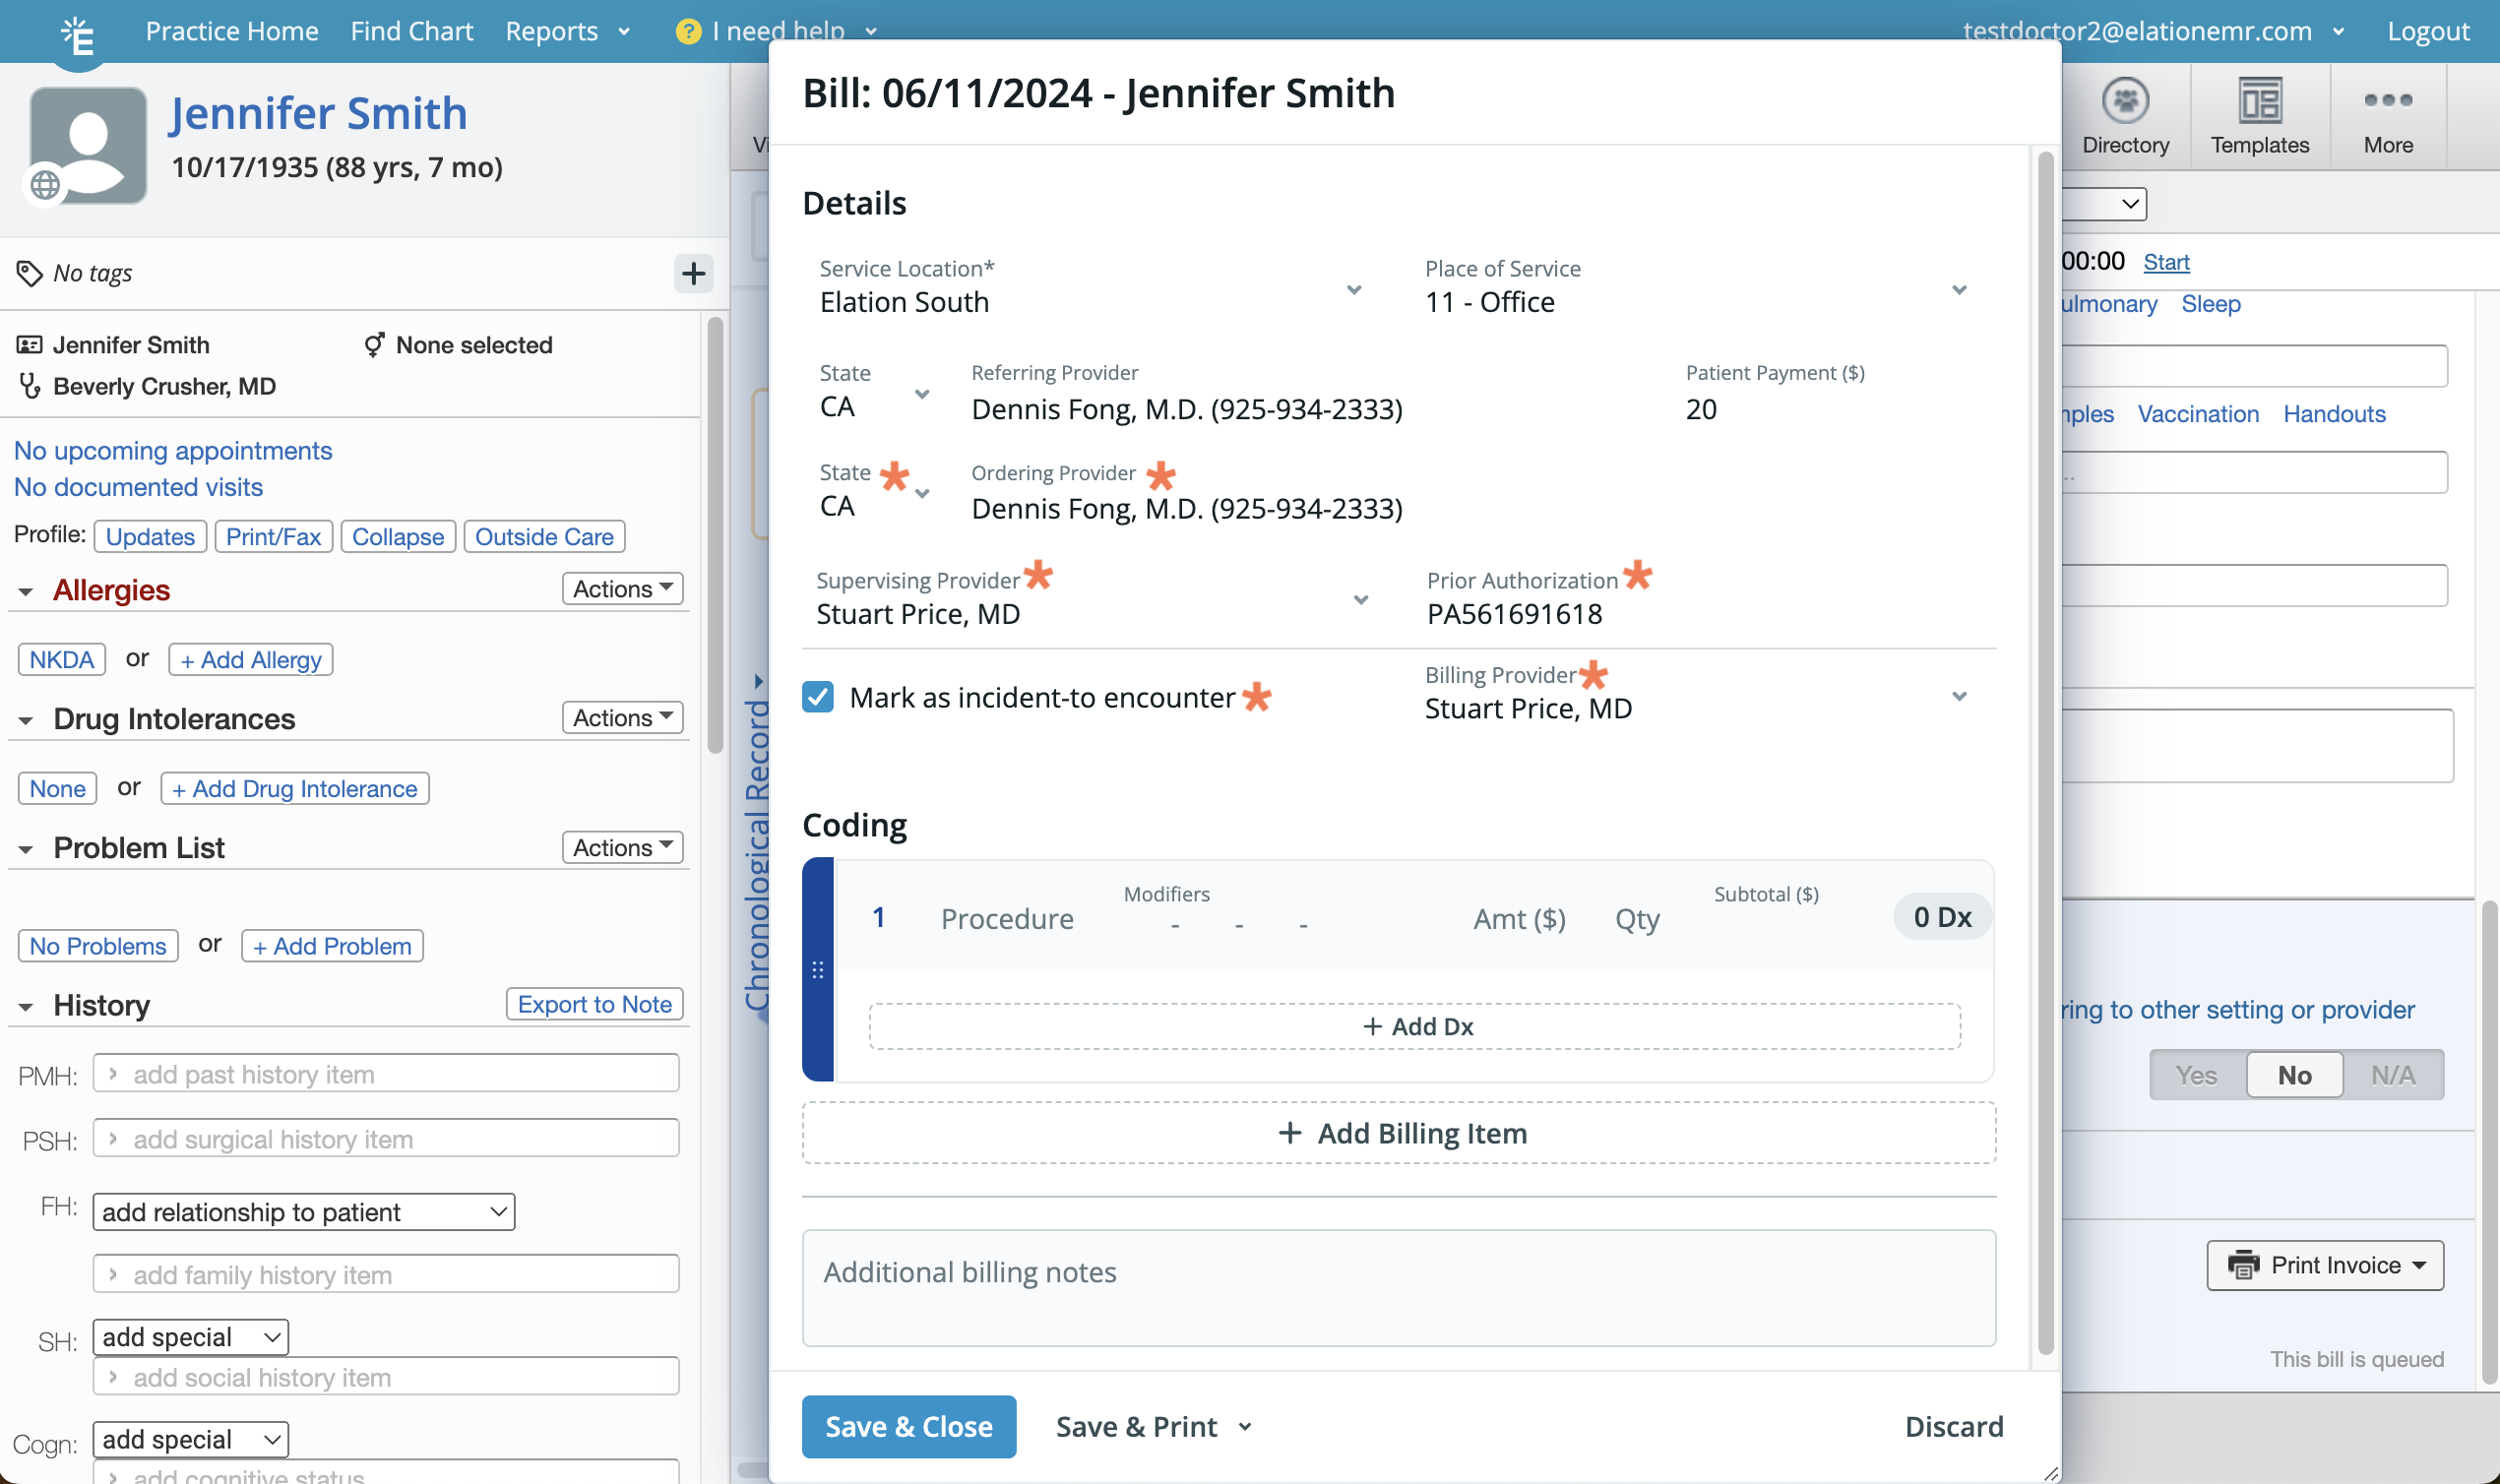Expand the Billing Provider dropdown
The width and height of the screenshot is (2500, 1484).
(1958, 697)
